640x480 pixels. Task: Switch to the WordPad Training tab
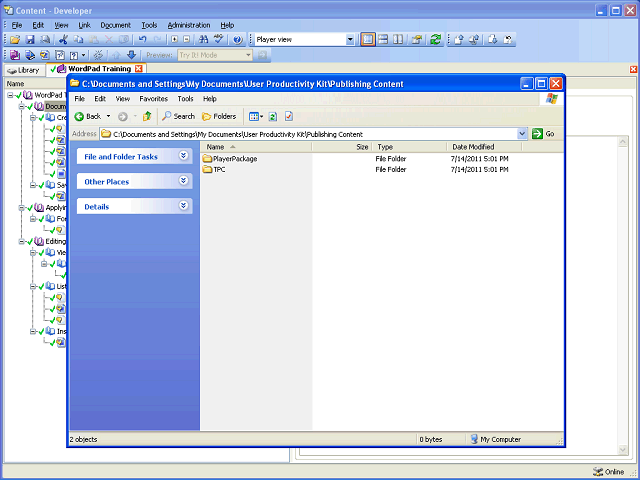point(99,69)
